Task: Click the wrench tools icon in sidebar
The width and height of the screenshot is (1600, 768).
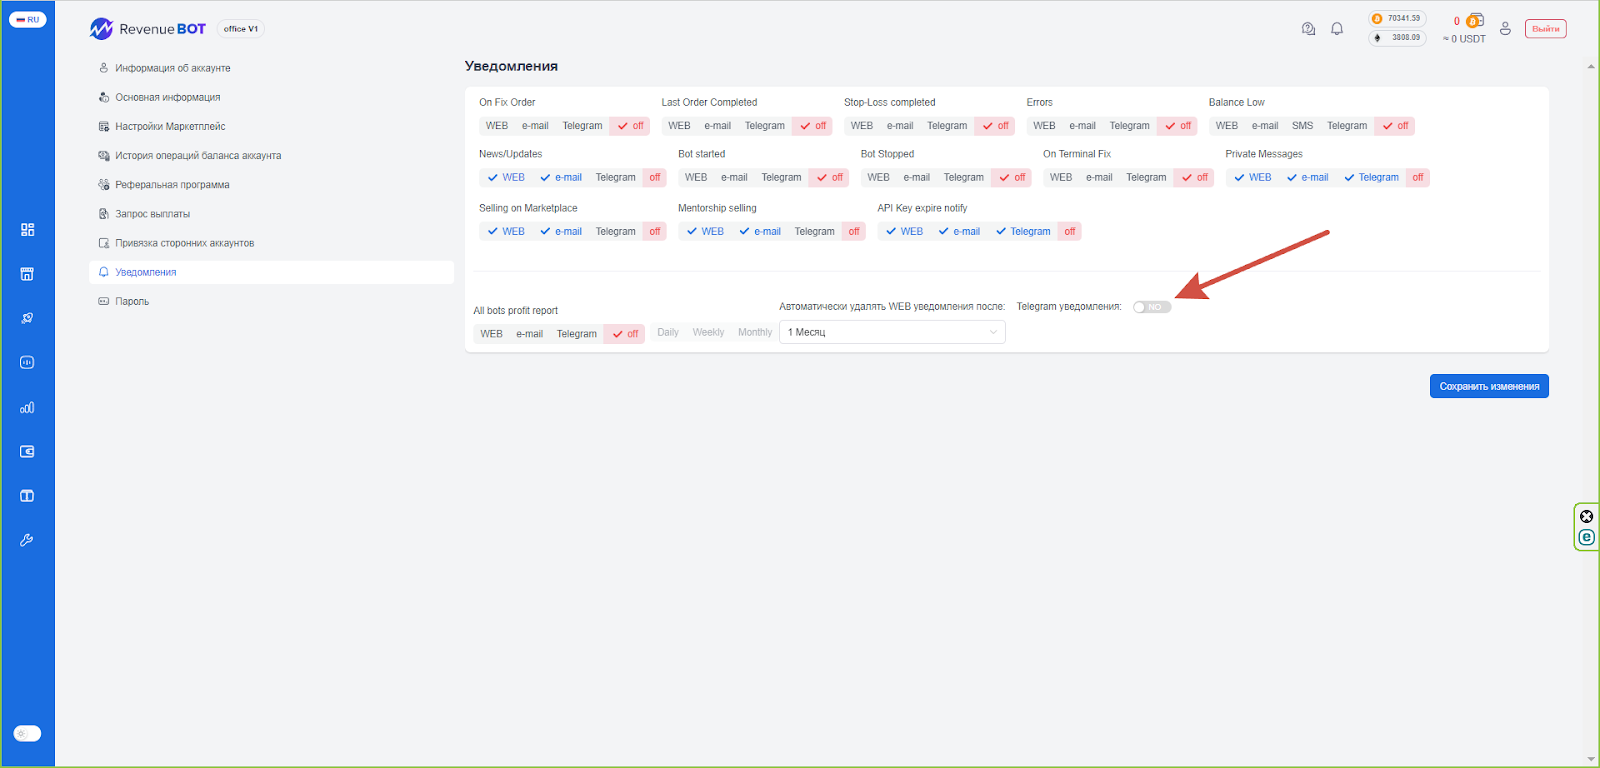Action: pos(27,540)
